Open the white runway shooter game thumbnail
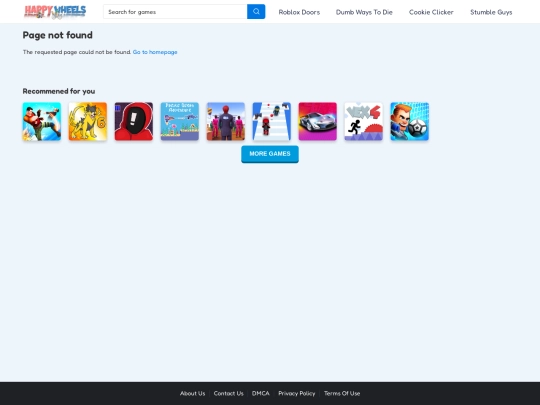Screen dimensions: 540x405 tap(272, 121)
